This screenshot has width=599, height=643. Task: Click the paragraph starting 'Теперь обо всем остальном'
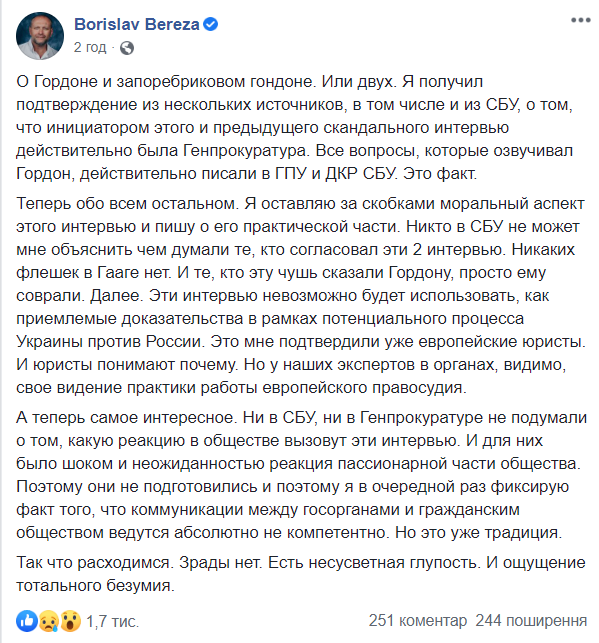[301, 295]
